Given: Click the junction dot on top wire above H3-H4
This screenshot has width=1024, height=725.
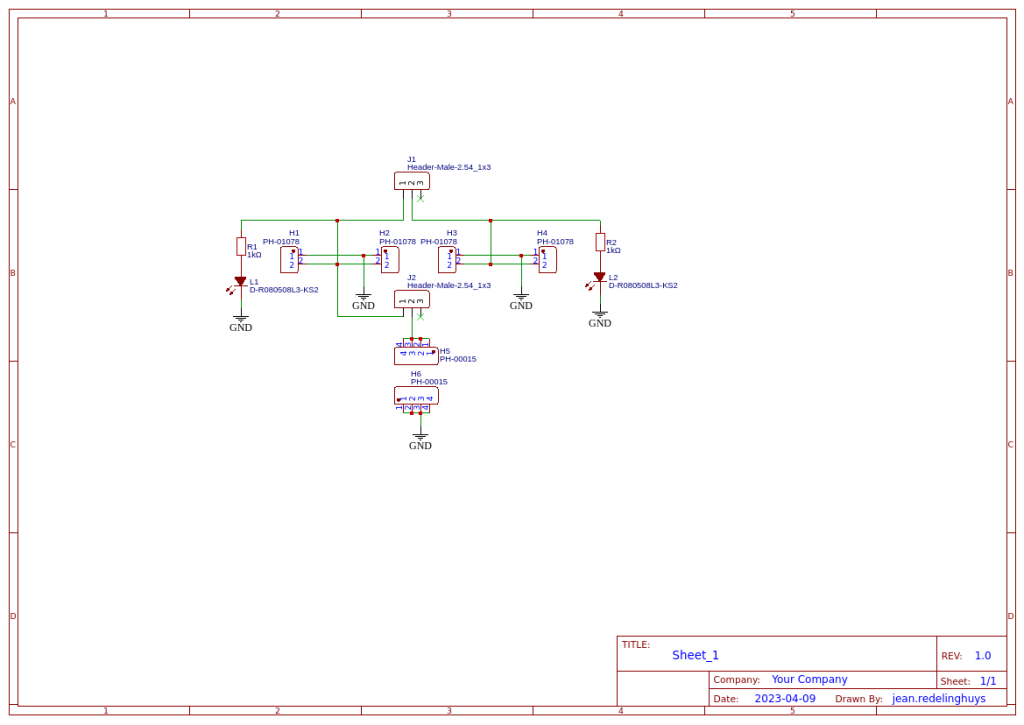Looking at the screenshot, I should point(490,221).
